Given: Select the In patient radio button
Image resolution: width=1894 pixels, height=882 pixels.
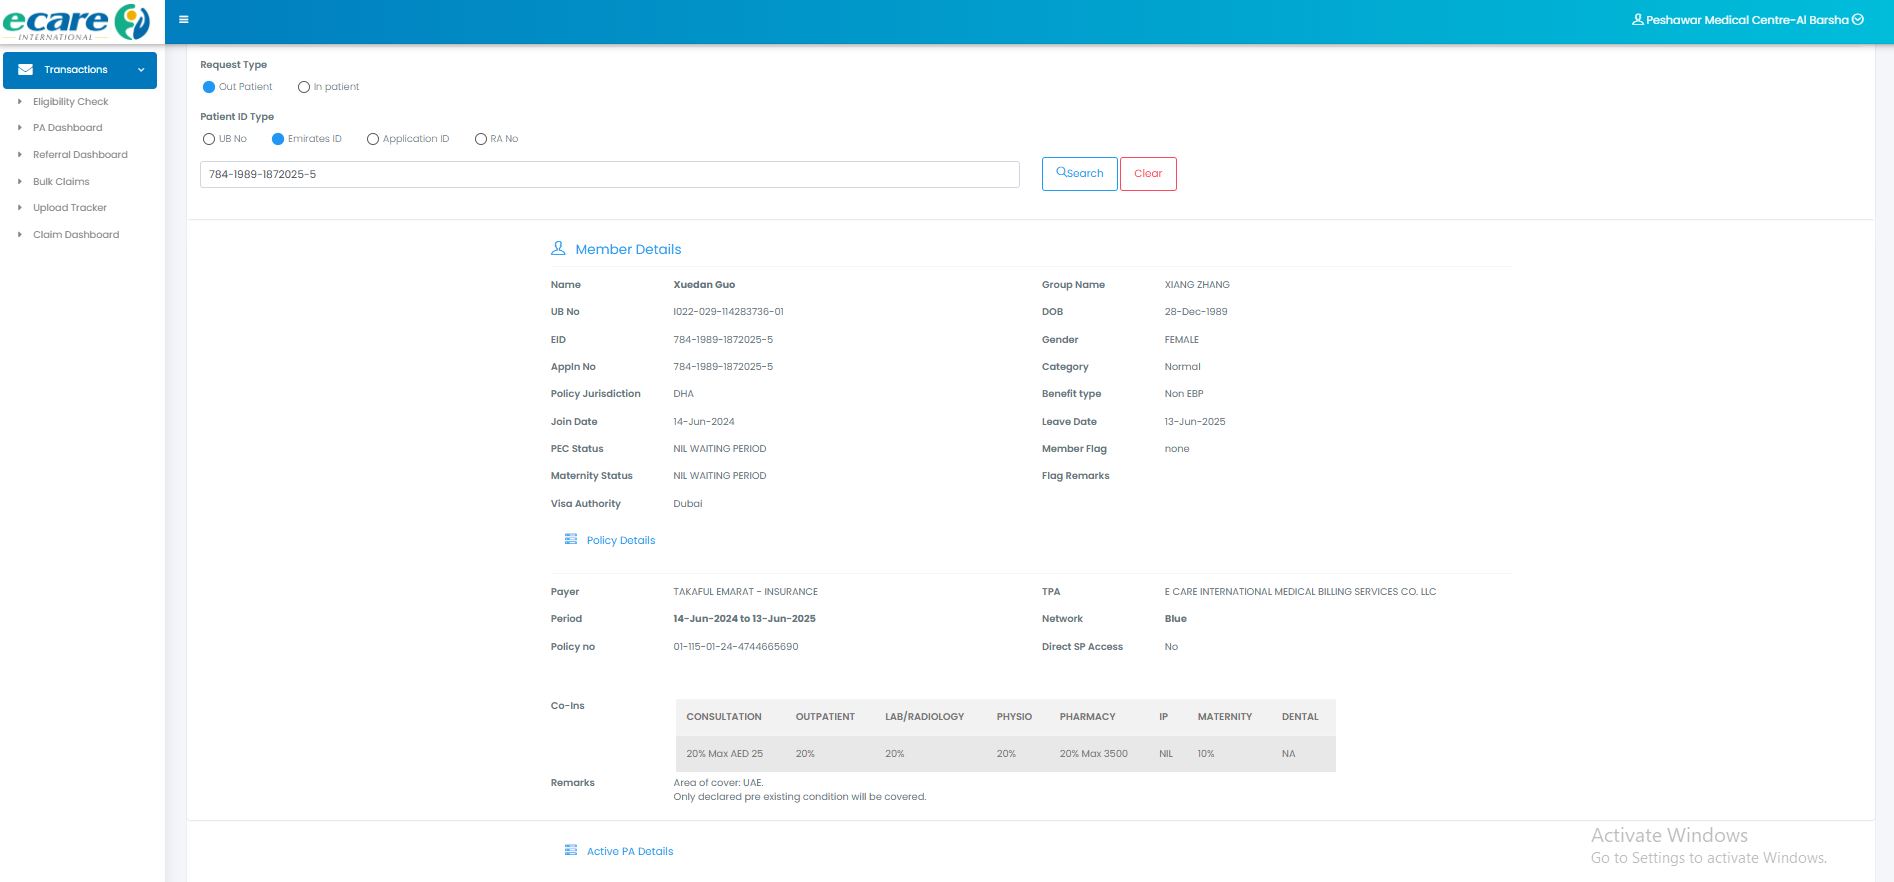Looking at the screenshot, I should [x=304, y=87].
